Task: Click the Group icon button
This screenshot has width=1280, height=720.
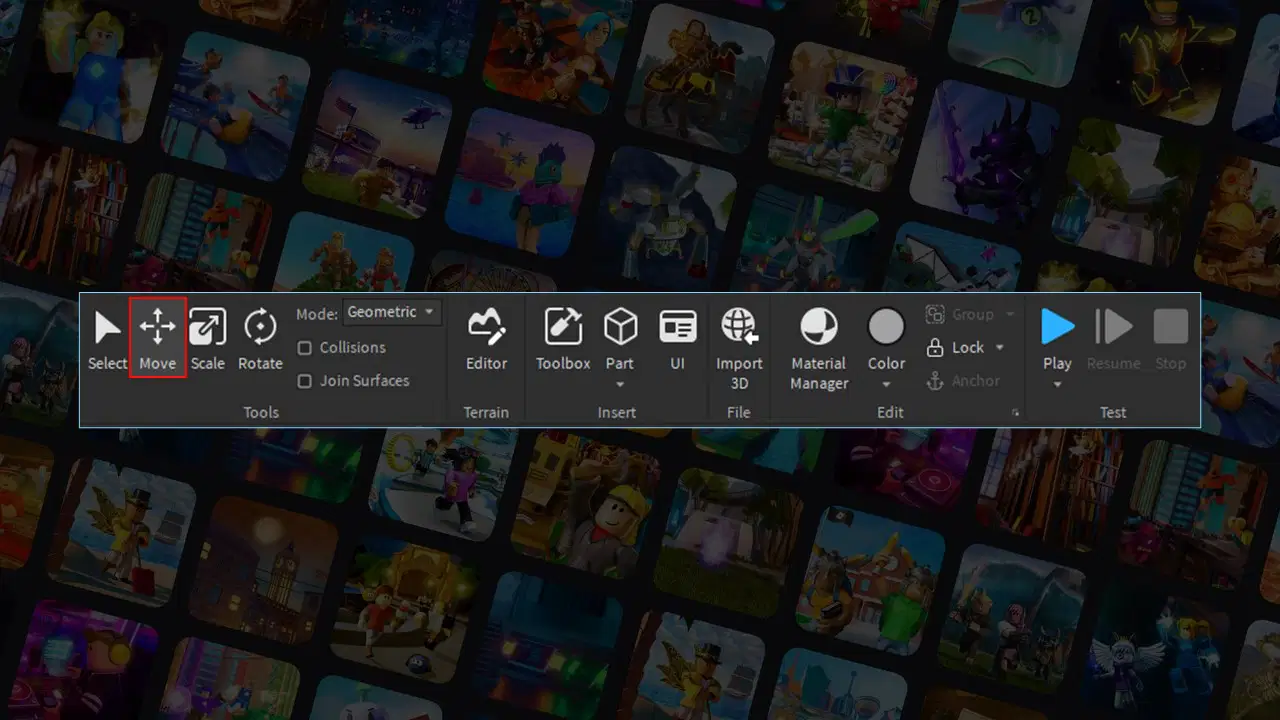Action: pos(935,314)
